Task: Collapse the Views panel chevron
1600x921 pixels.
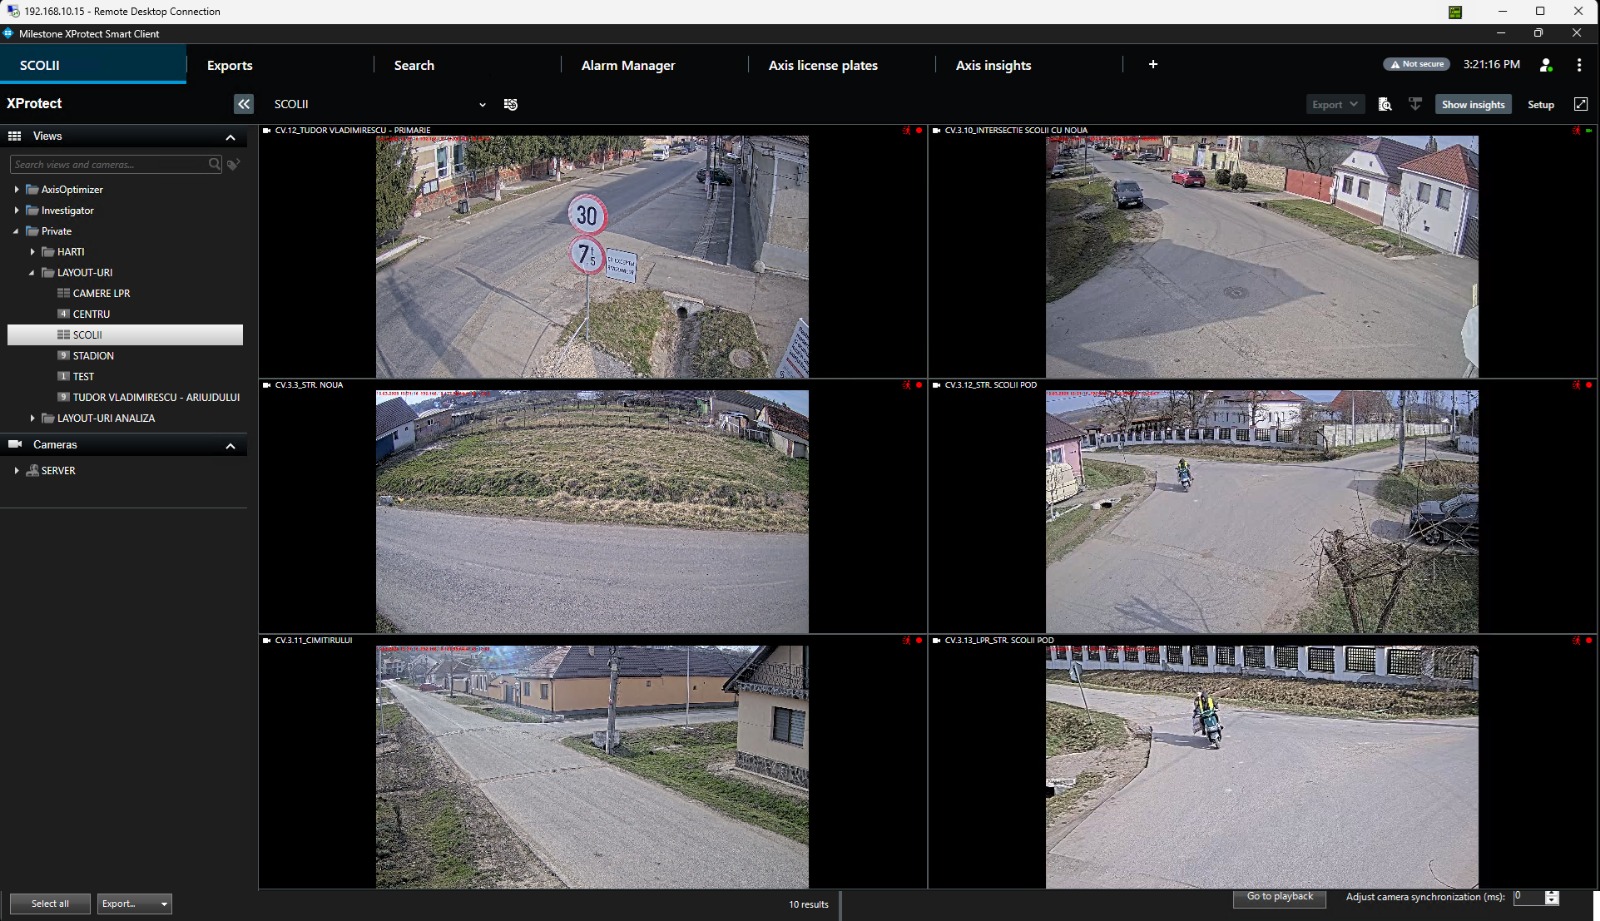Action: (x=230, y=137)
